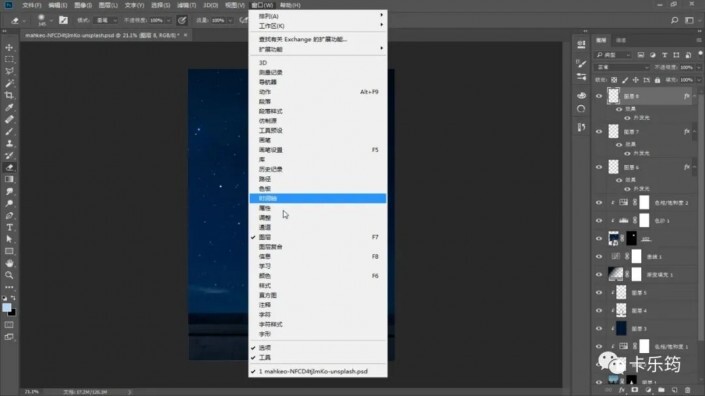705x396 pixels.
Task: Open the eraser opacity dropdown arrow
Action: [169, 20]
